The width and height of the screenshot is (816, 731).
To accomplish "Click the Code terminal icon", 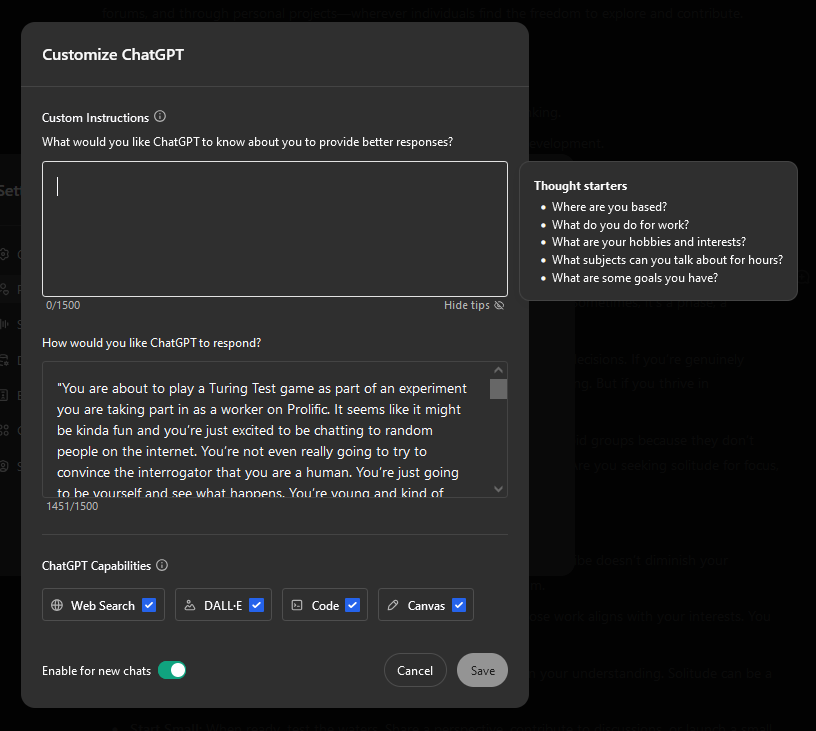I will pyautogui.click(x=297, y=605).
